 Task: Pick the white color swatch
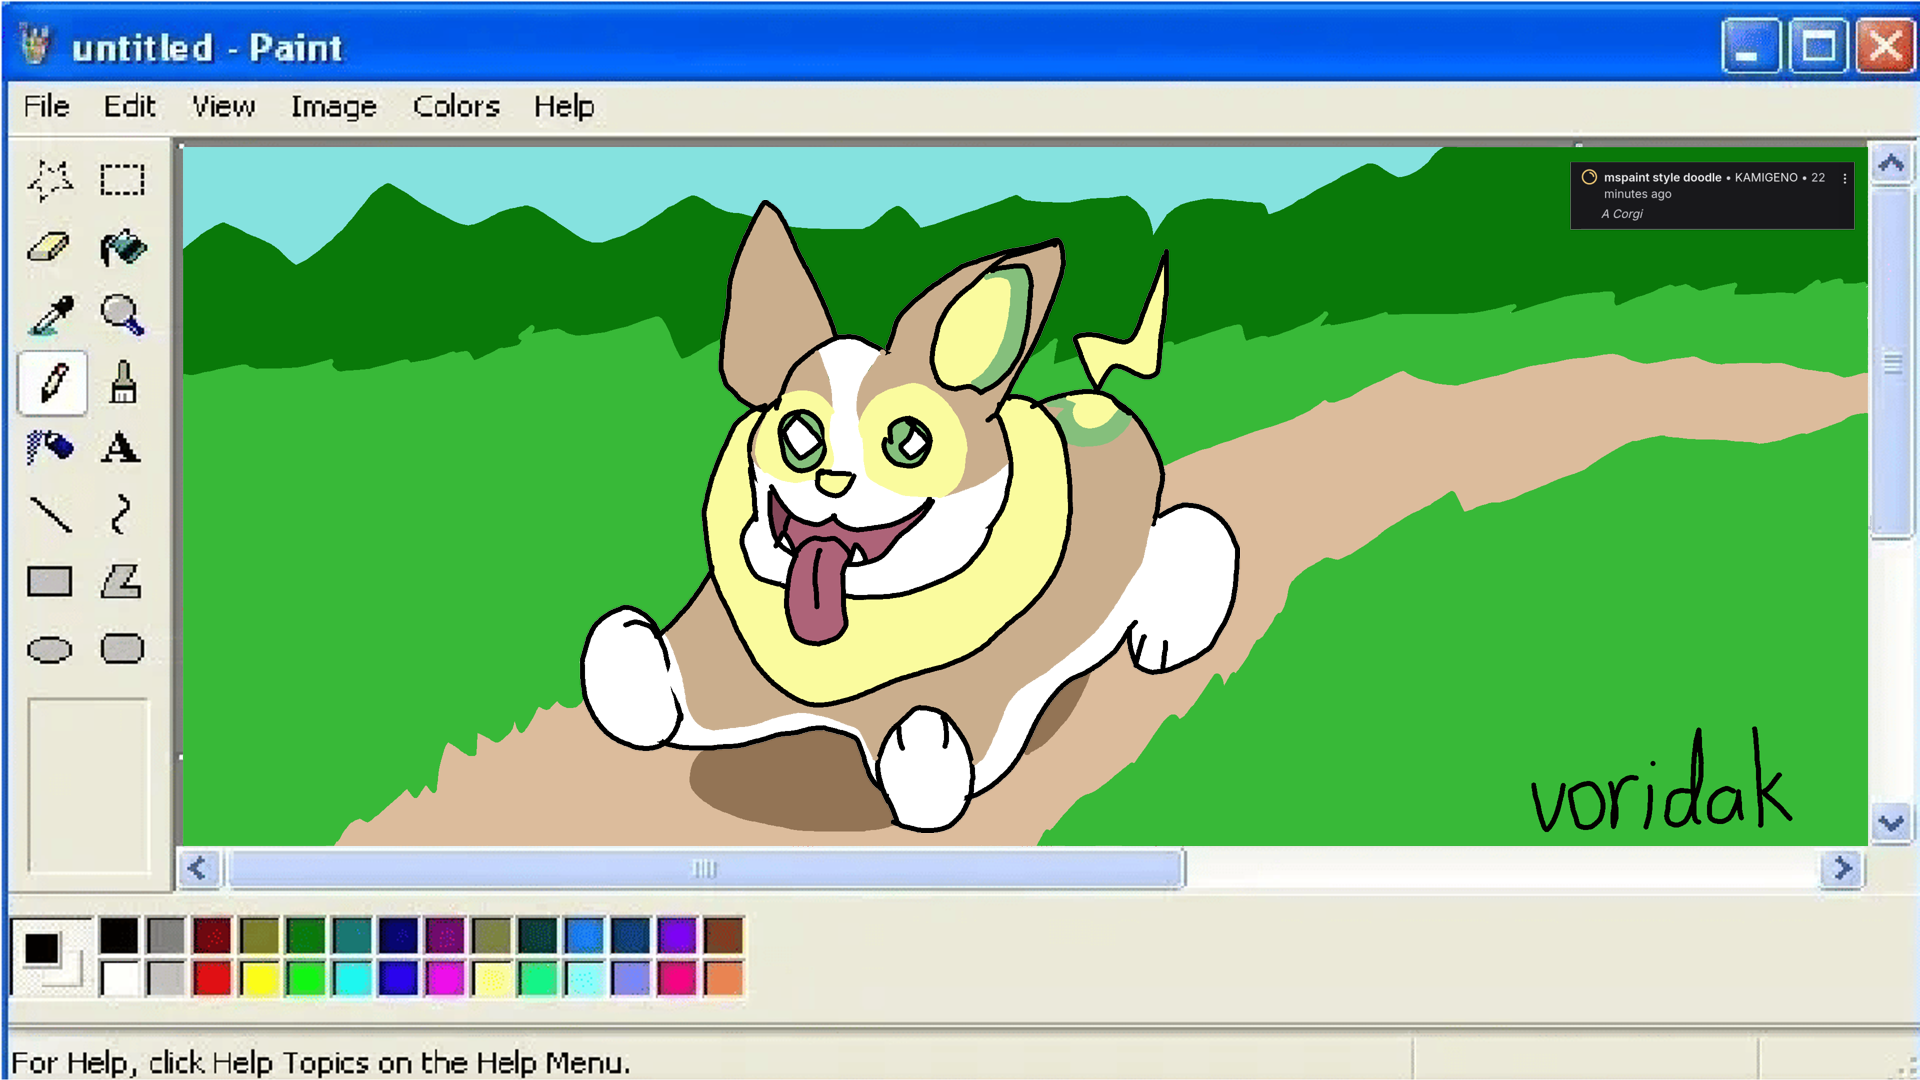point(119,978)
